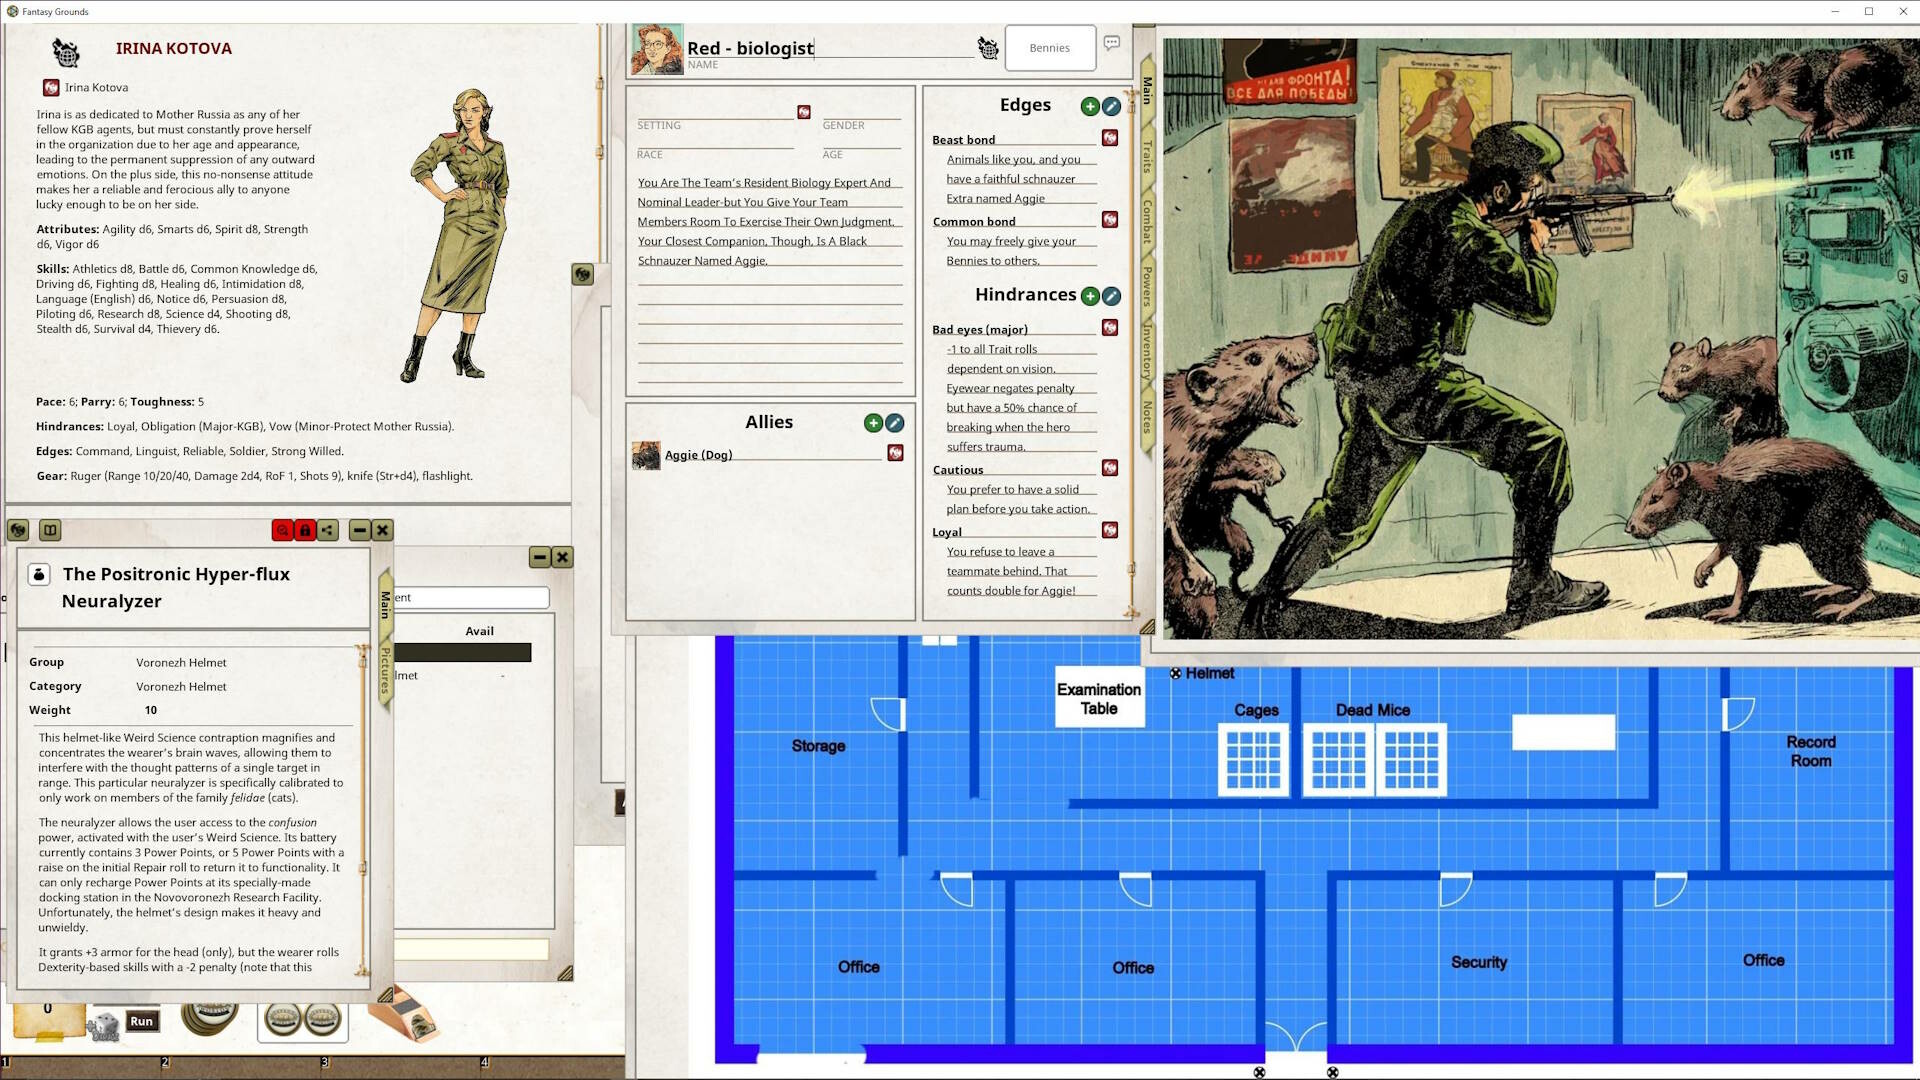This screenshot has height=1080, width=1920.
Task: Minimize the Neuralyzer item window
Action: (x=359, y=530)
